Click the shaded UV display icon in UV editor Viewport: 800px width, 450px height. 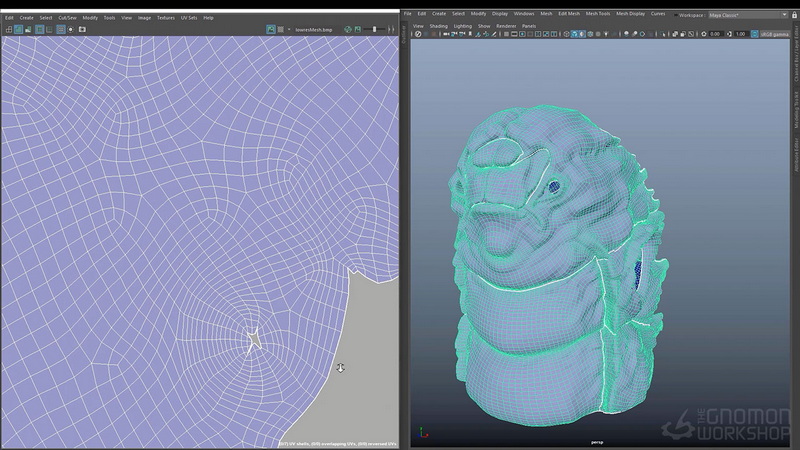pos(18,30)
